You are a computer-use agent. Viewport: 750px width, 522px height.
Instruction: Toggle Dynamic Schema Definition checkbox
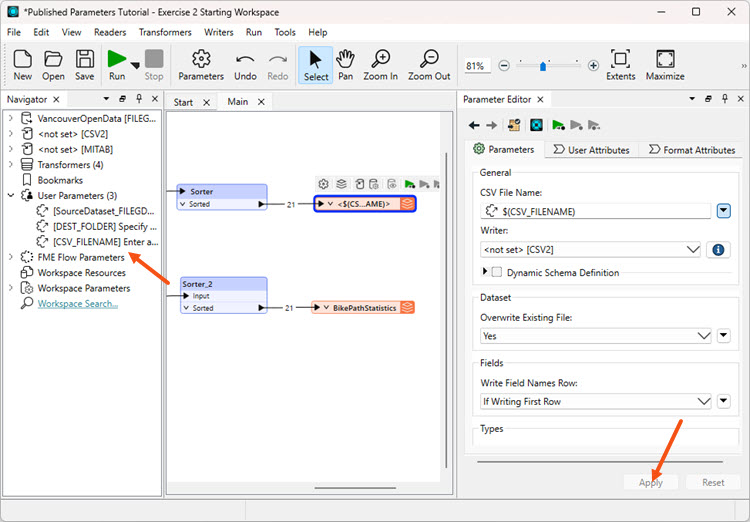point(497,272)
